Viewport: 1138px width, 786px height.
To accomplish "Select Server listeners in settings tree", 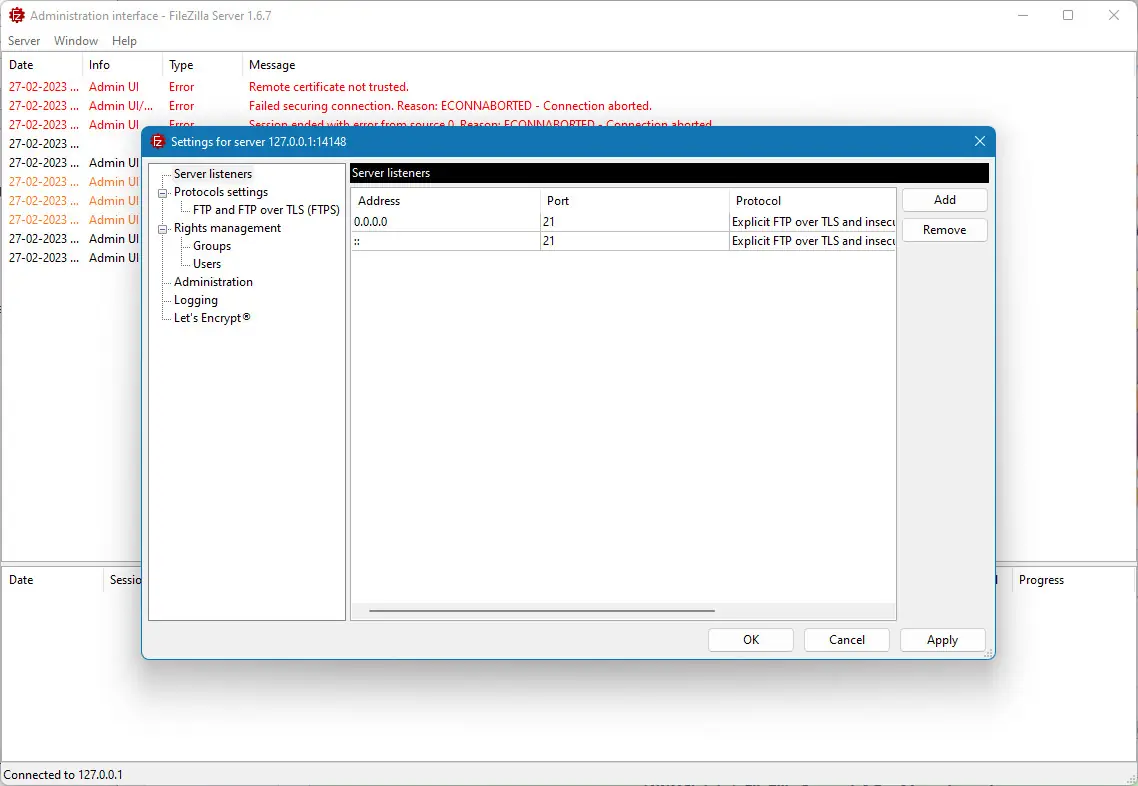I will pos(213,174).
